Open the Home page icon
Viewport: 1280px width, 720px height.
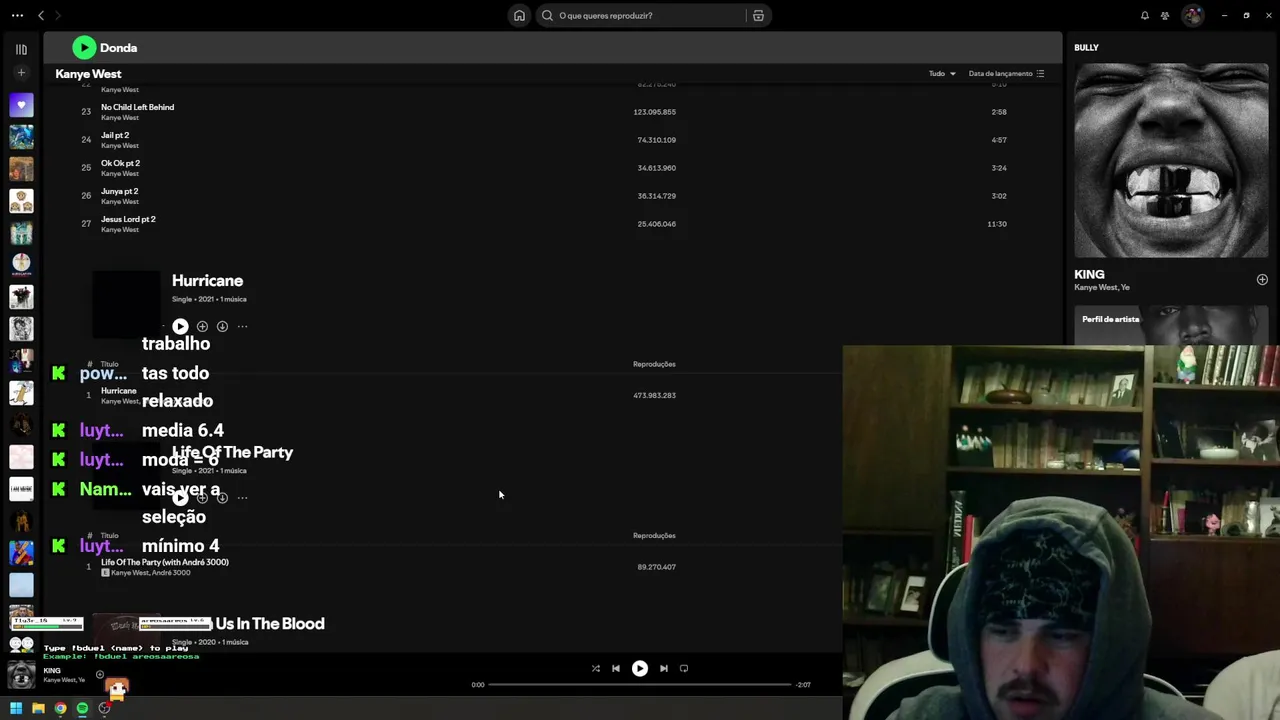(519, 15)
